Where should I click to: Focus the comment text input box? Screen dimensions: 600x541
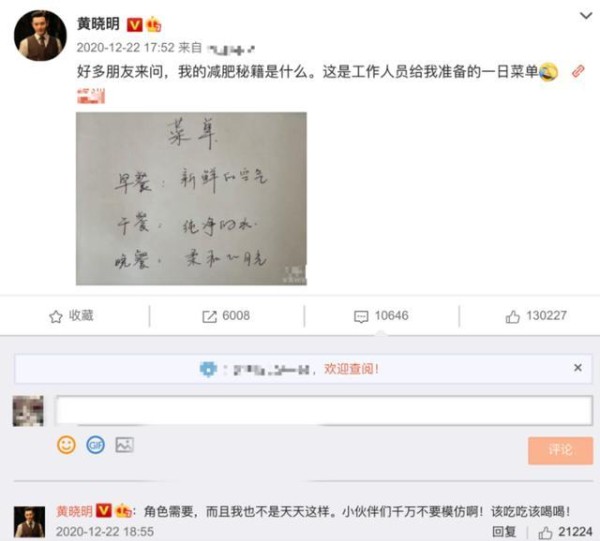(x=324, y=411)
